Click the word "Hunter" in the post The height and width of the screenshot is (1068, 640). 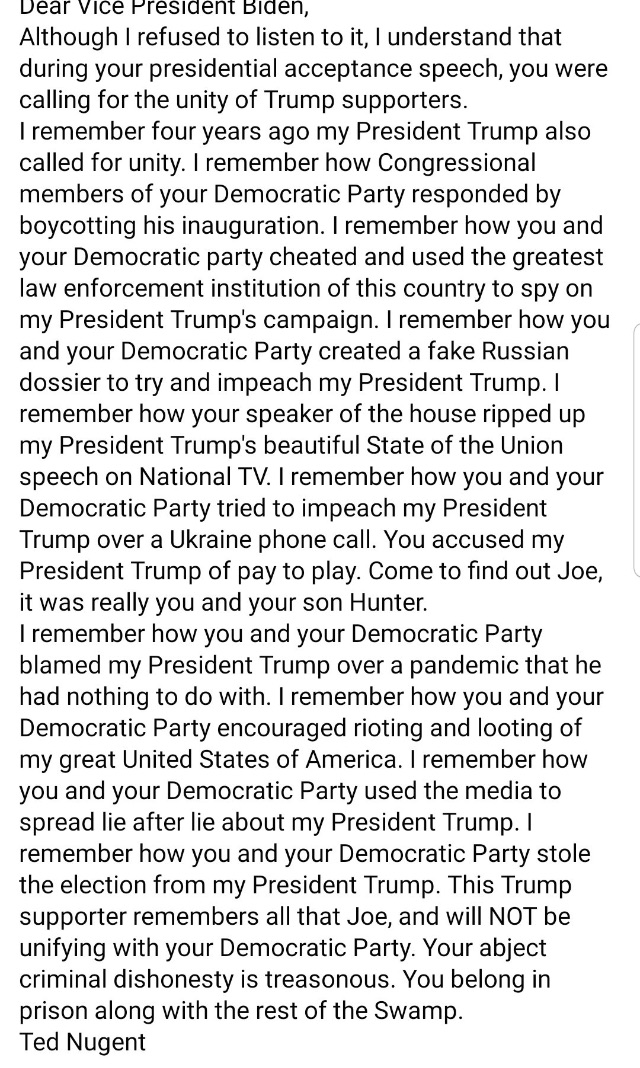[x=387, y=603]
